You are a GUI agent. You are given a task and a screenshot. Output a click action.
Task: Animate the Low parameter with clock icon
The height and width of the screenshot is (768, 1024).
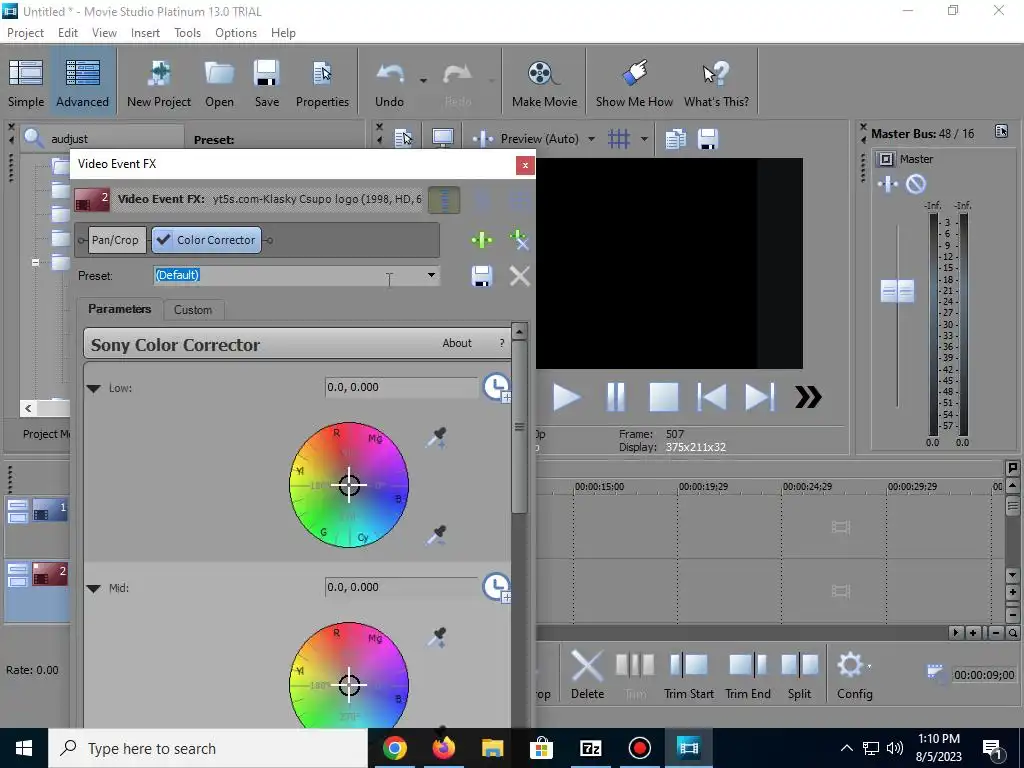click(x=496, y=387)
